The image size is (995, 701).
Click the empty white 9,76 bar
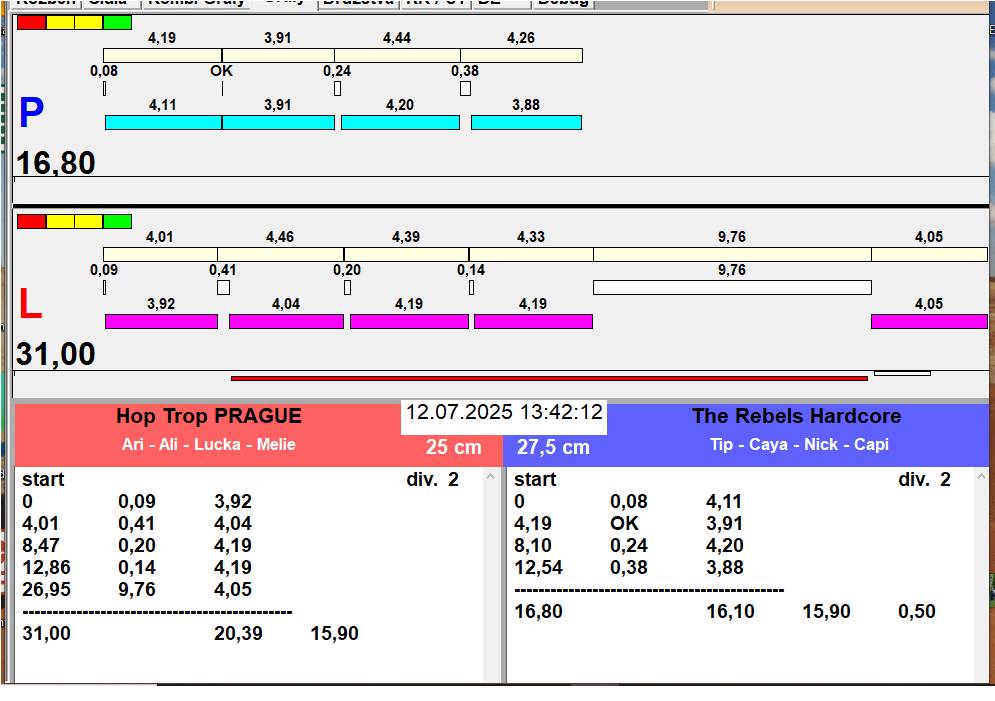(731, 287)
